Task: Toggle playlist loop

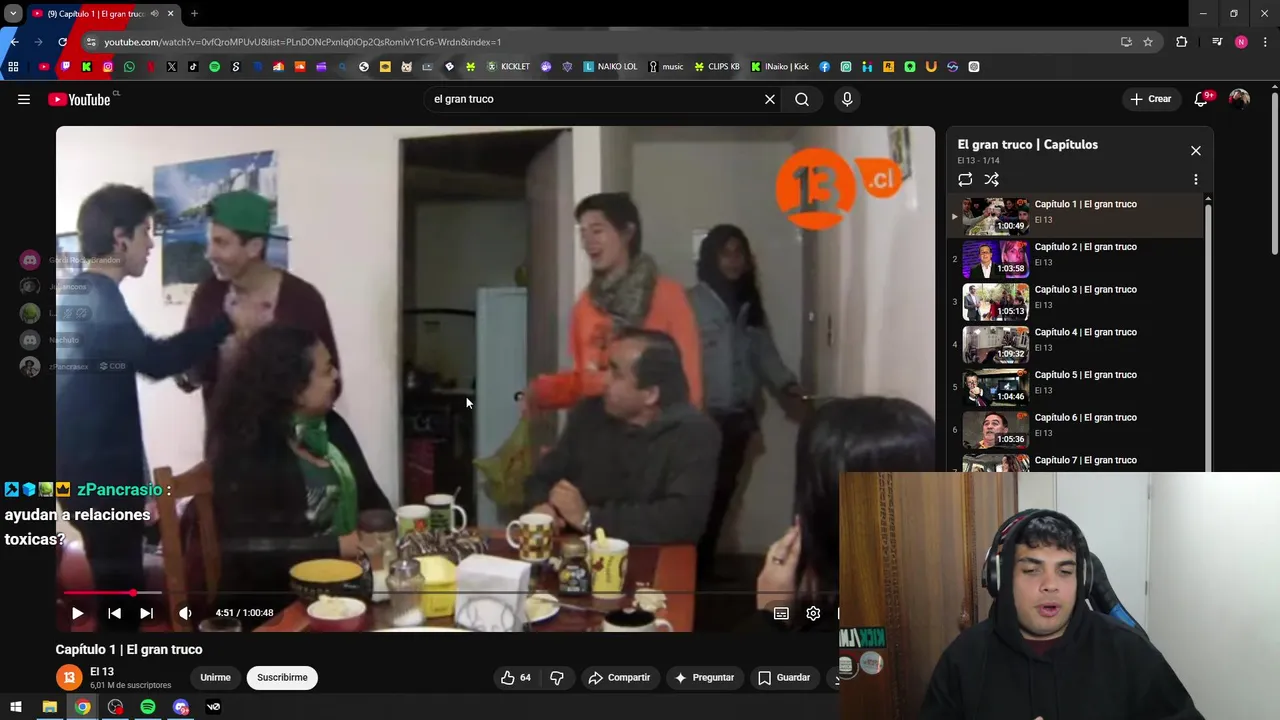Action: 965,180
